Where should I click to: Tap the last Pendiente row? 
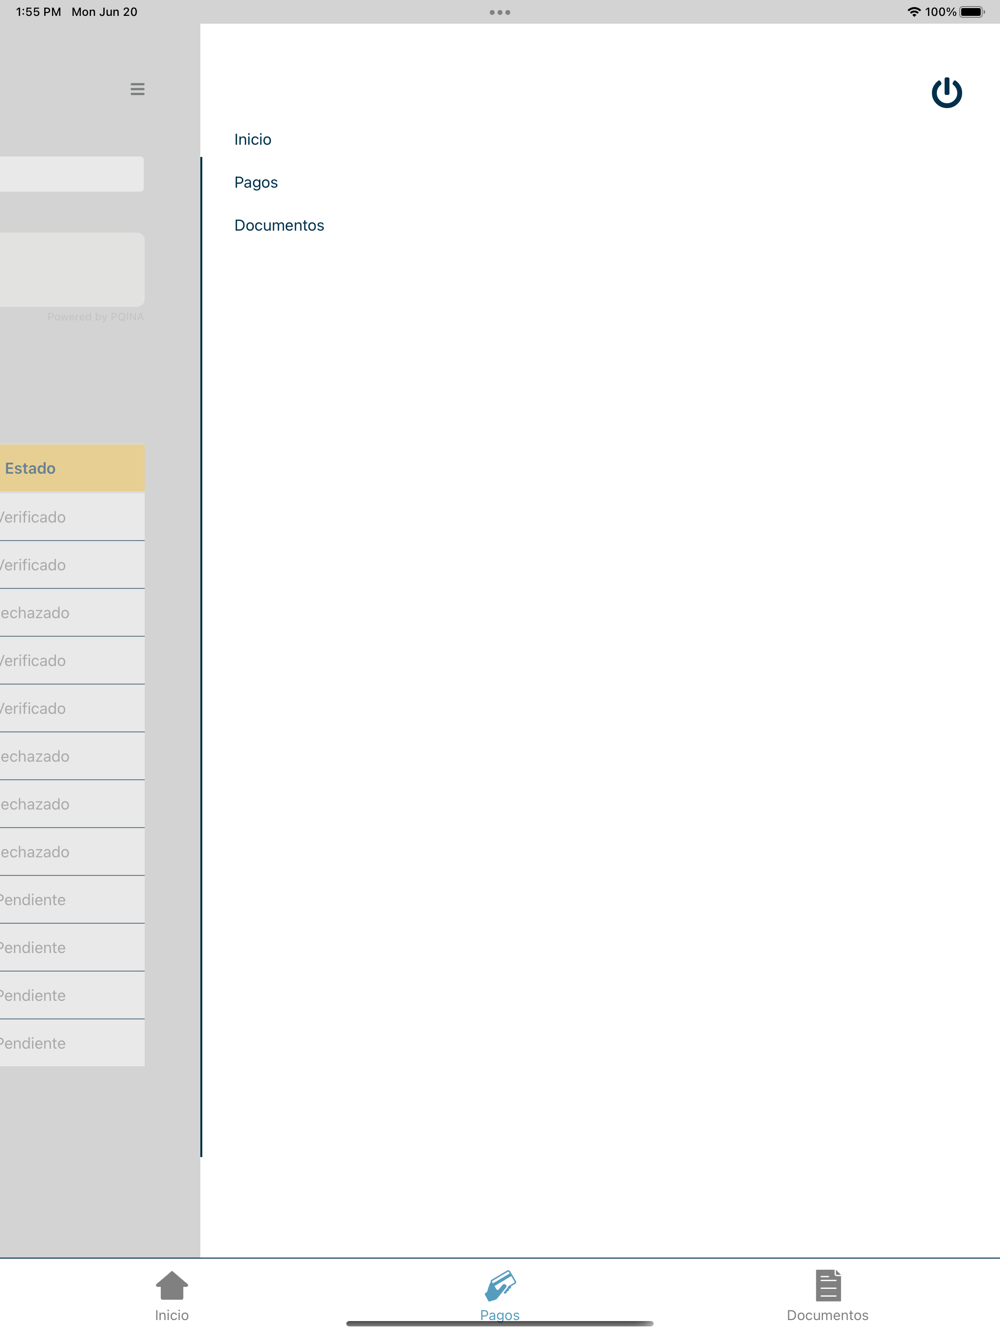point(72,1043)
